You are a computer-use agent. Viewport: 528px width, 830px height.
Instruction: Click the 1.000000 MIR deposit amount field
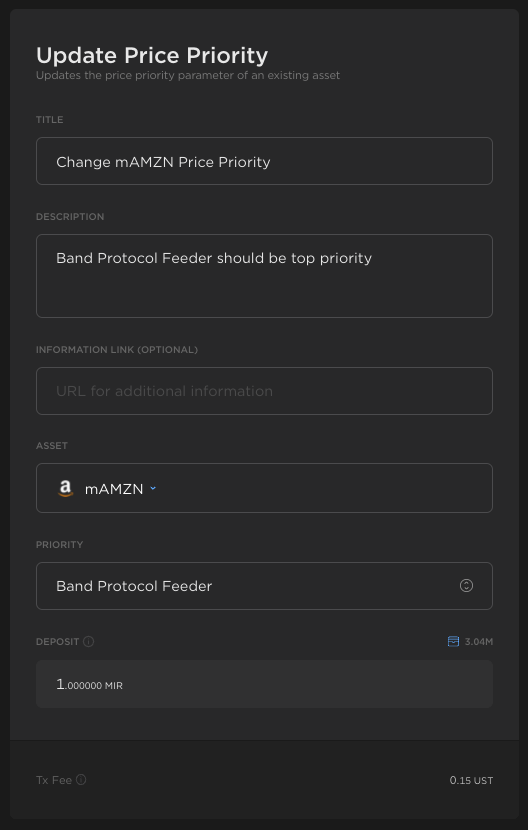point(264,684)
